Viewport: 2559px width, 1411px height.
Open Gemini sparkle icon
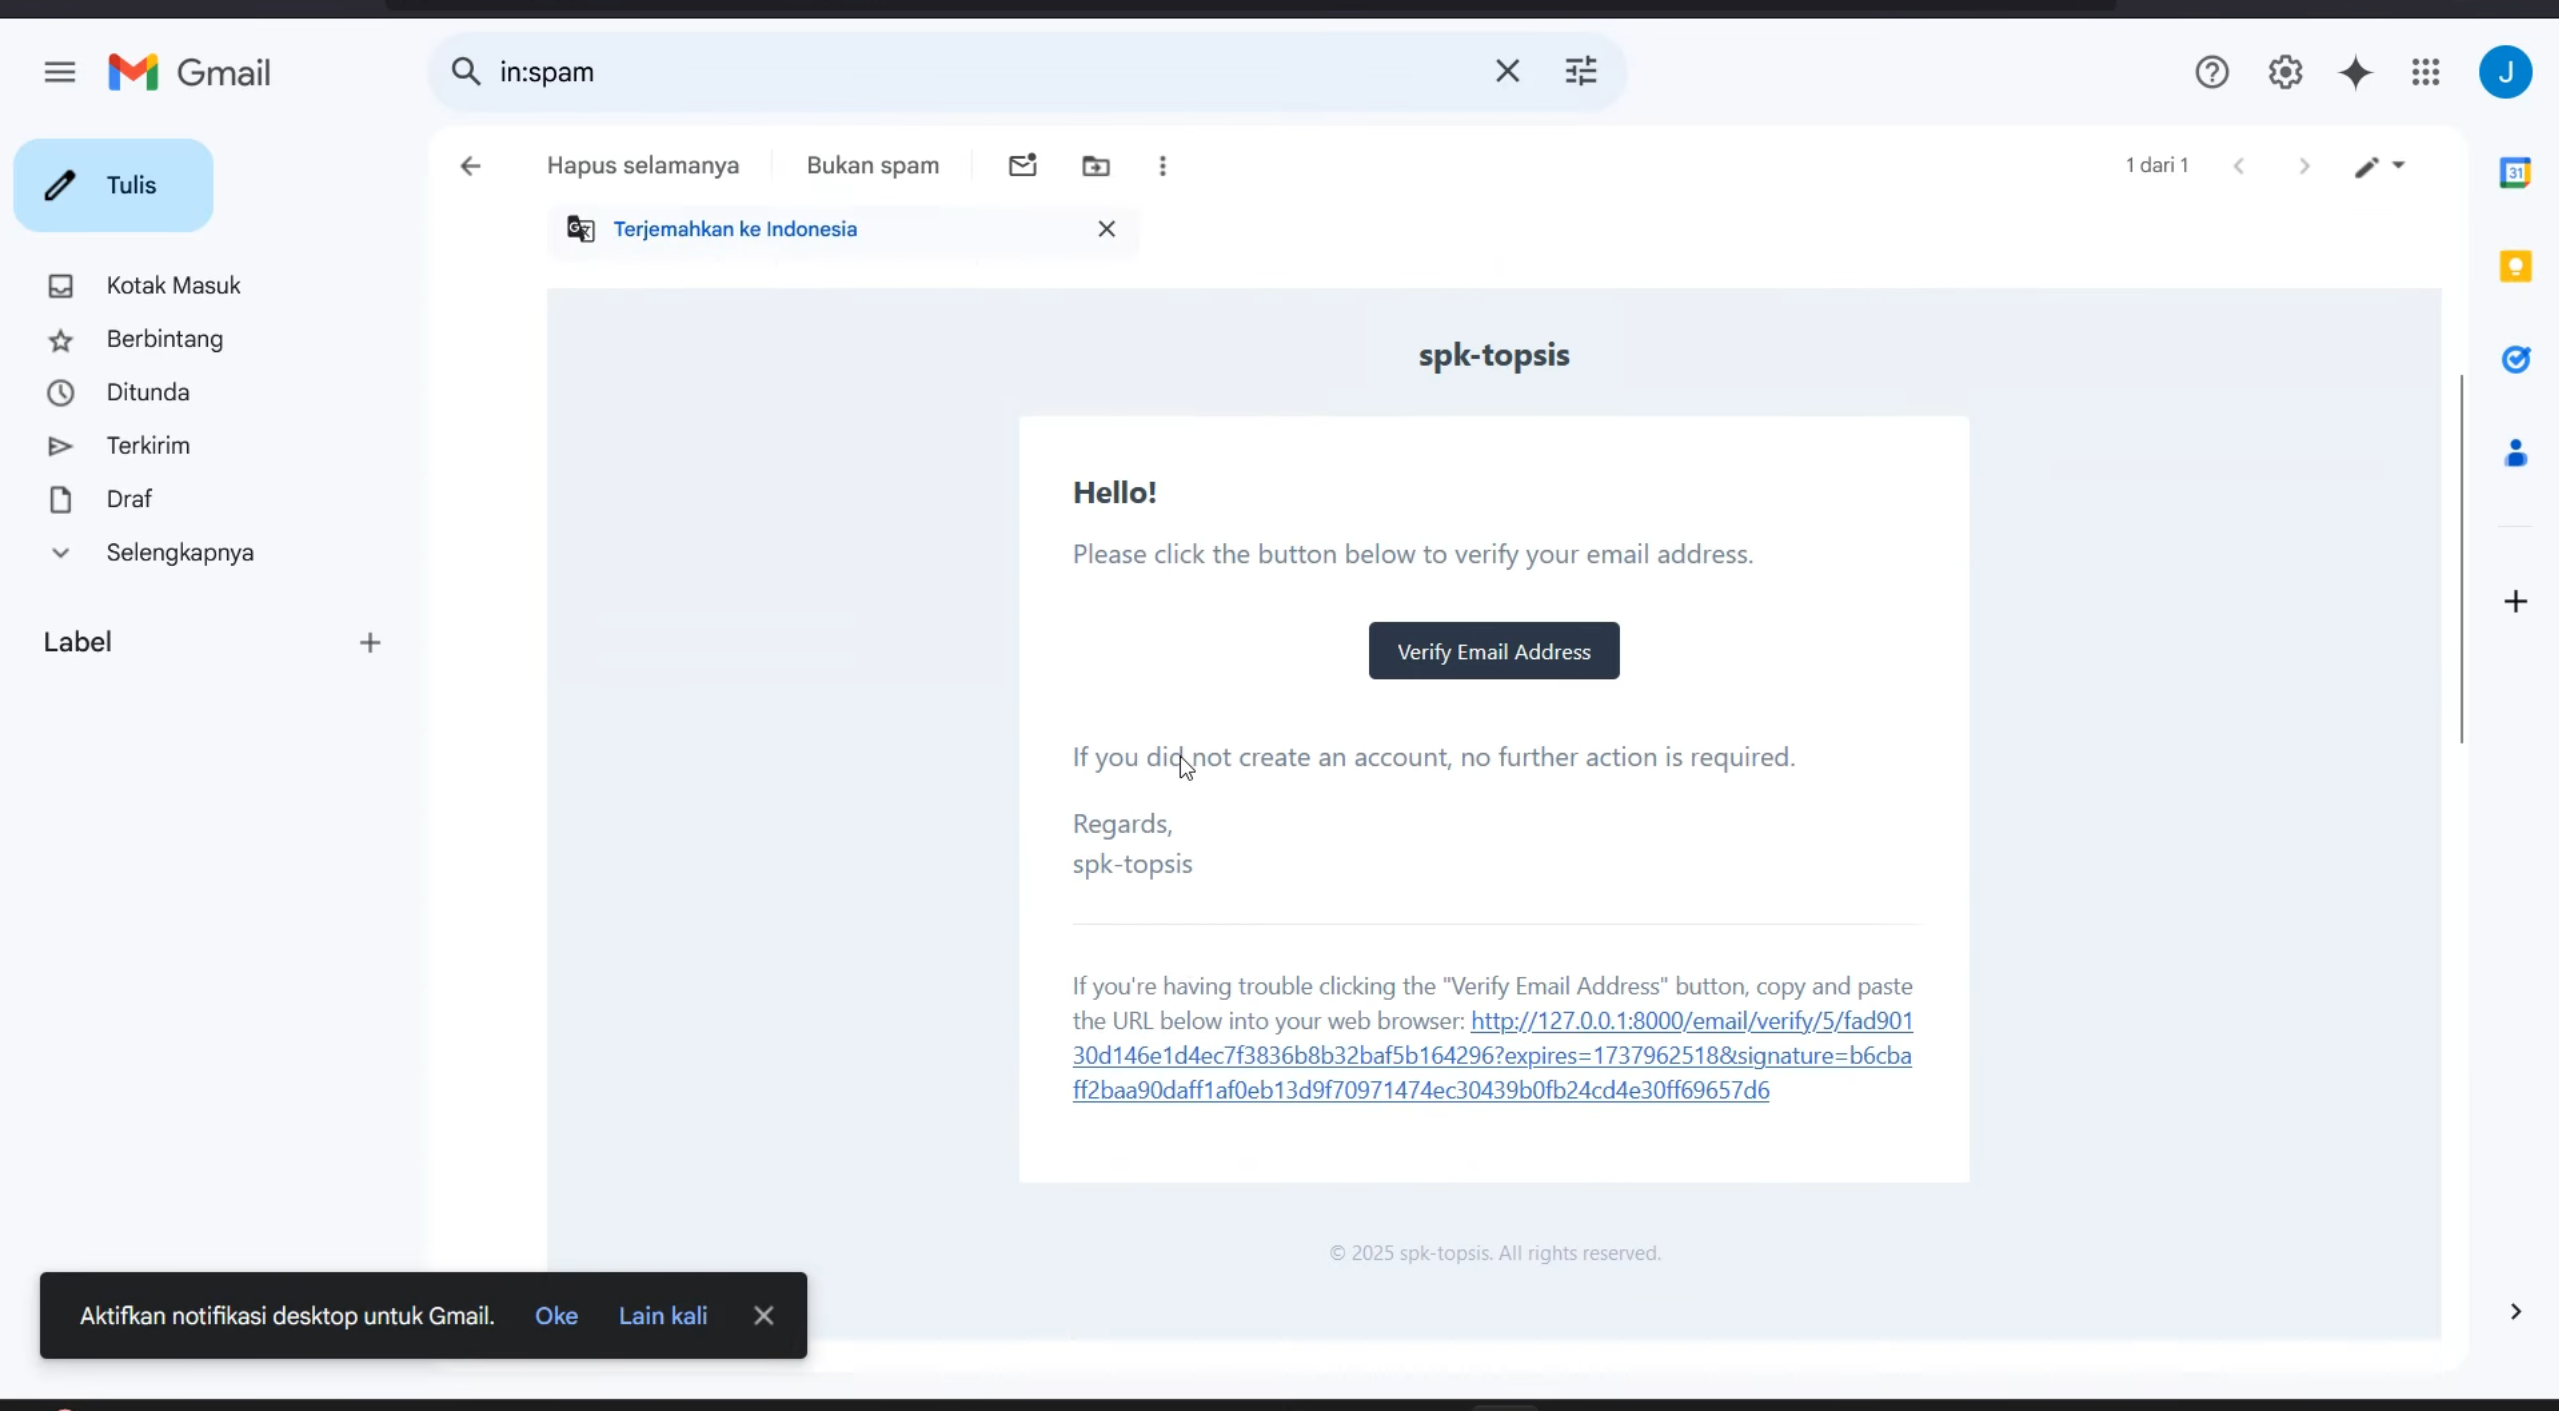pos(2355,72)
